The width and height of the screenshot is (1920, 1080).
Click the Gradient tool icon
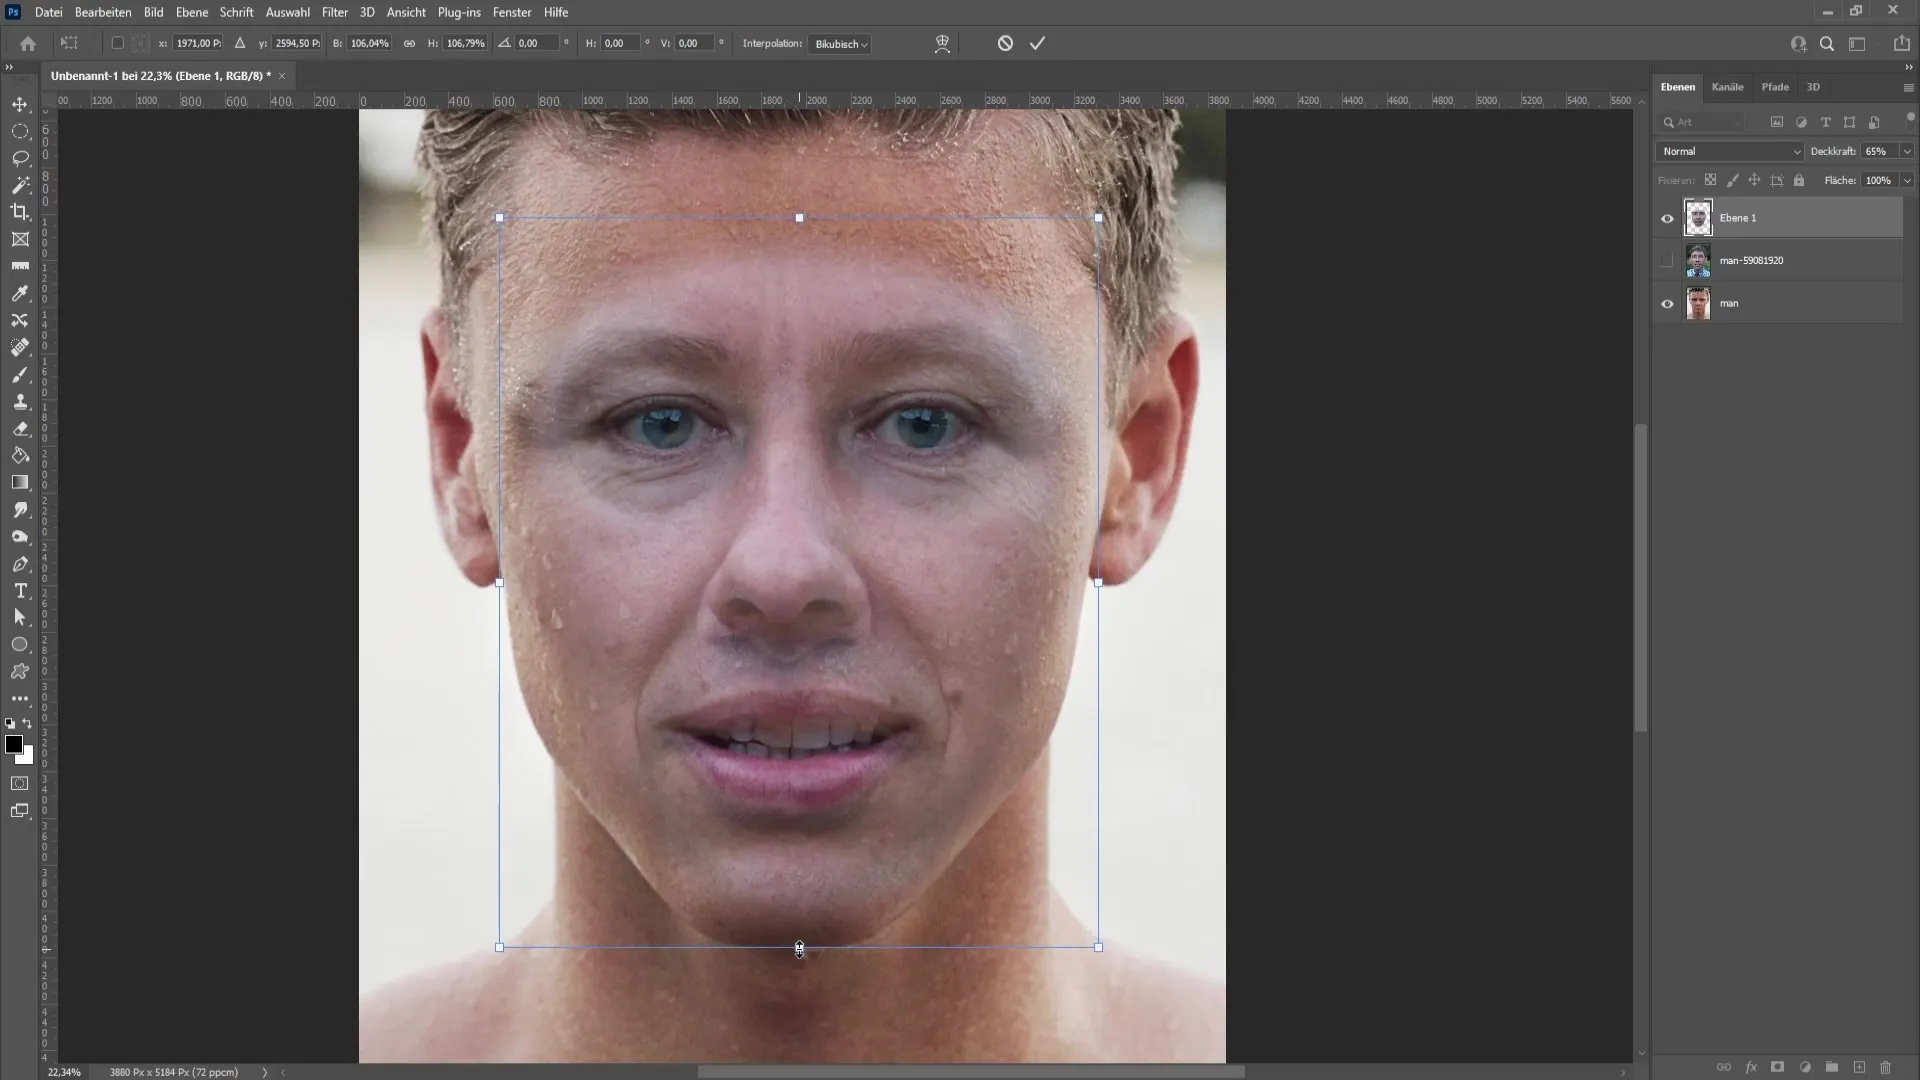point(21,481)
